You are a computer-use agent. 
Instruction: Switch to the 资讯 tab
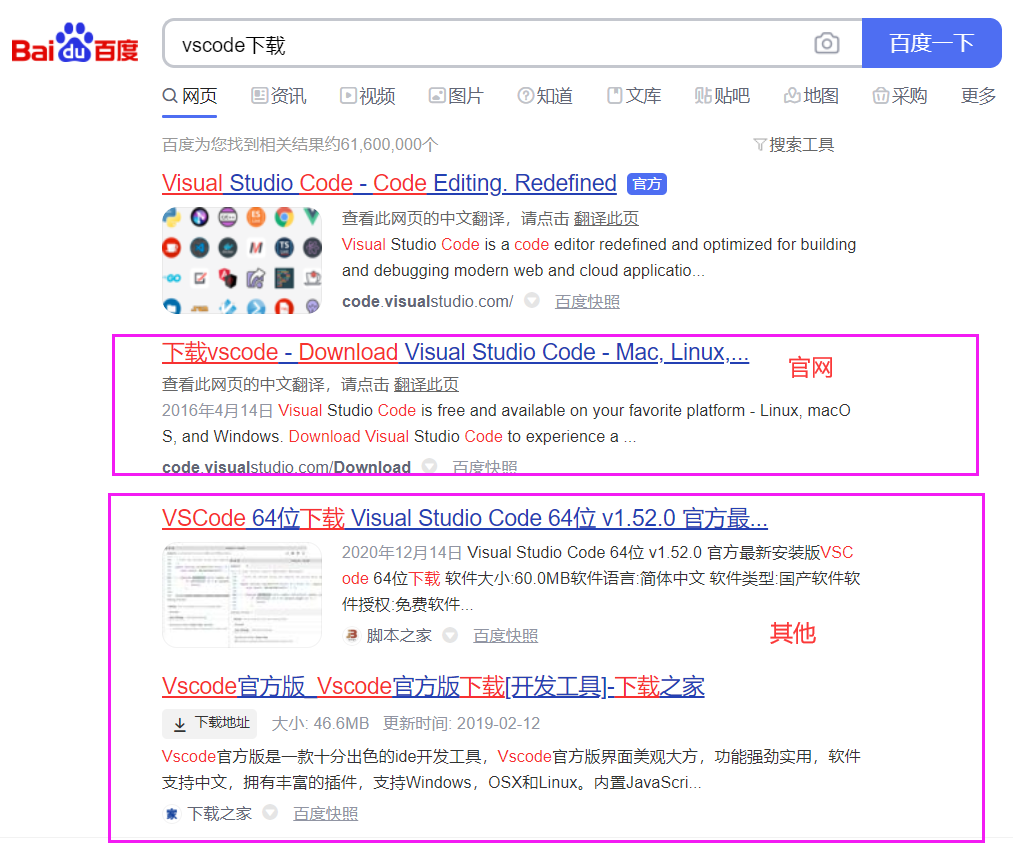pos(278,96)
